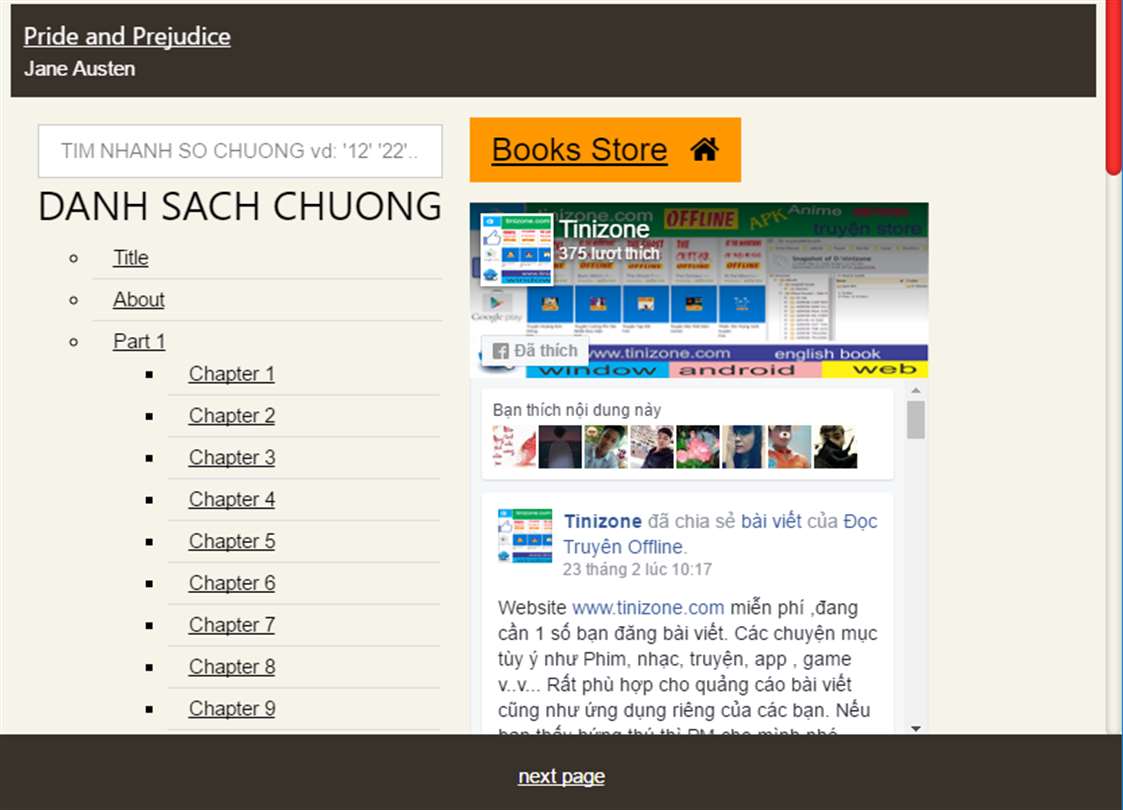
Task: Click the first liker avatar with red flowers
Action: (514, 447)
